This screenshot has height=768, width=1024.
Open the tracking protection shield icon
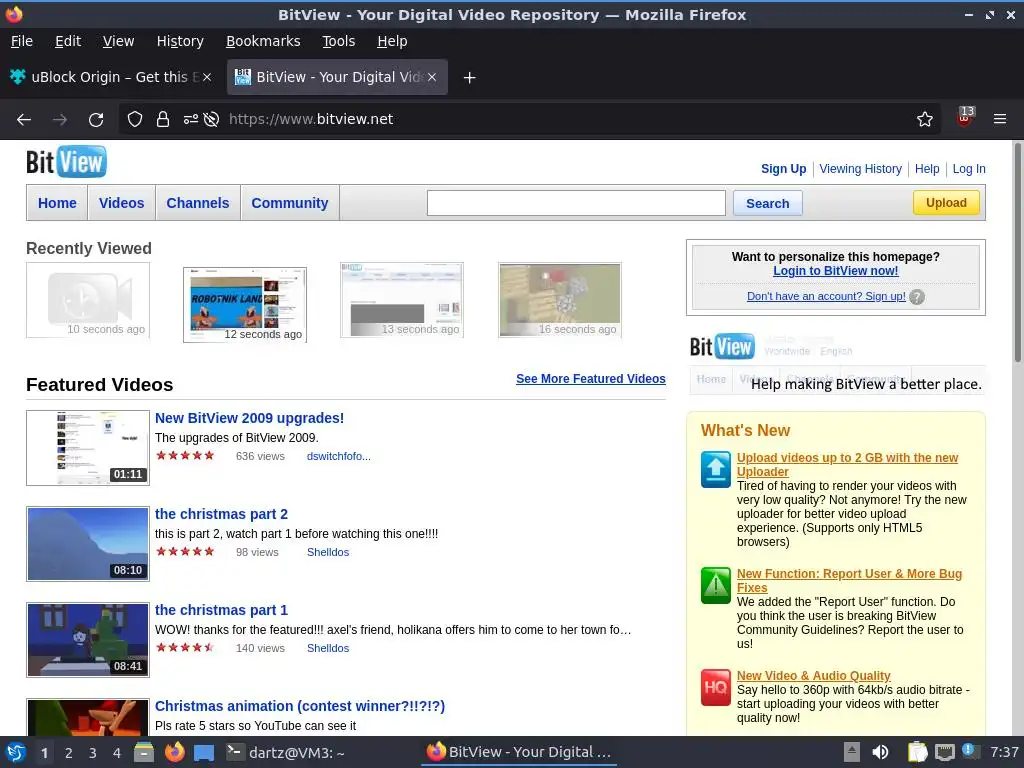tap(135, 120)
